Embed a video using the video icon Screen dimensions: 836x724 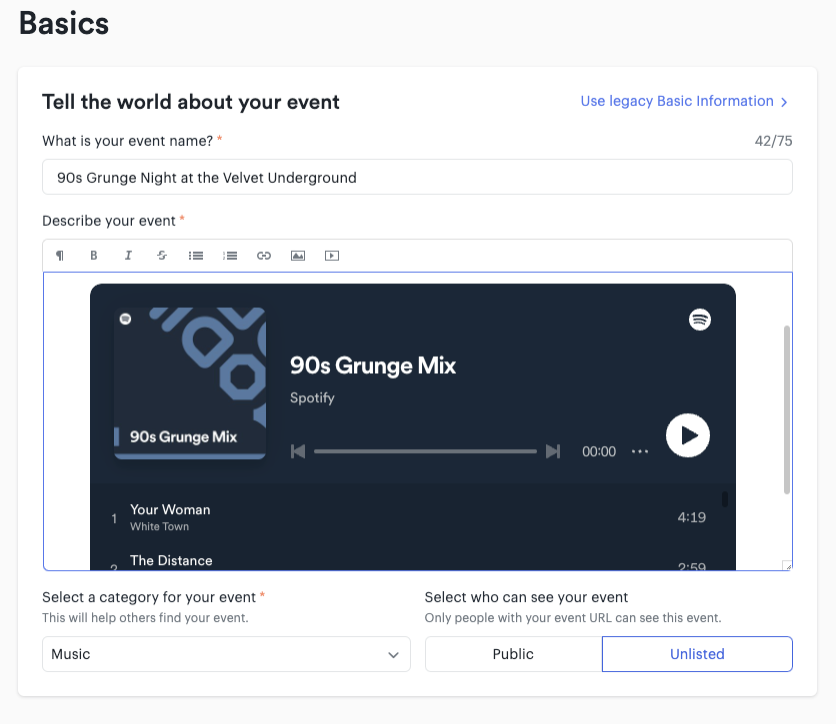pos(332,256)
